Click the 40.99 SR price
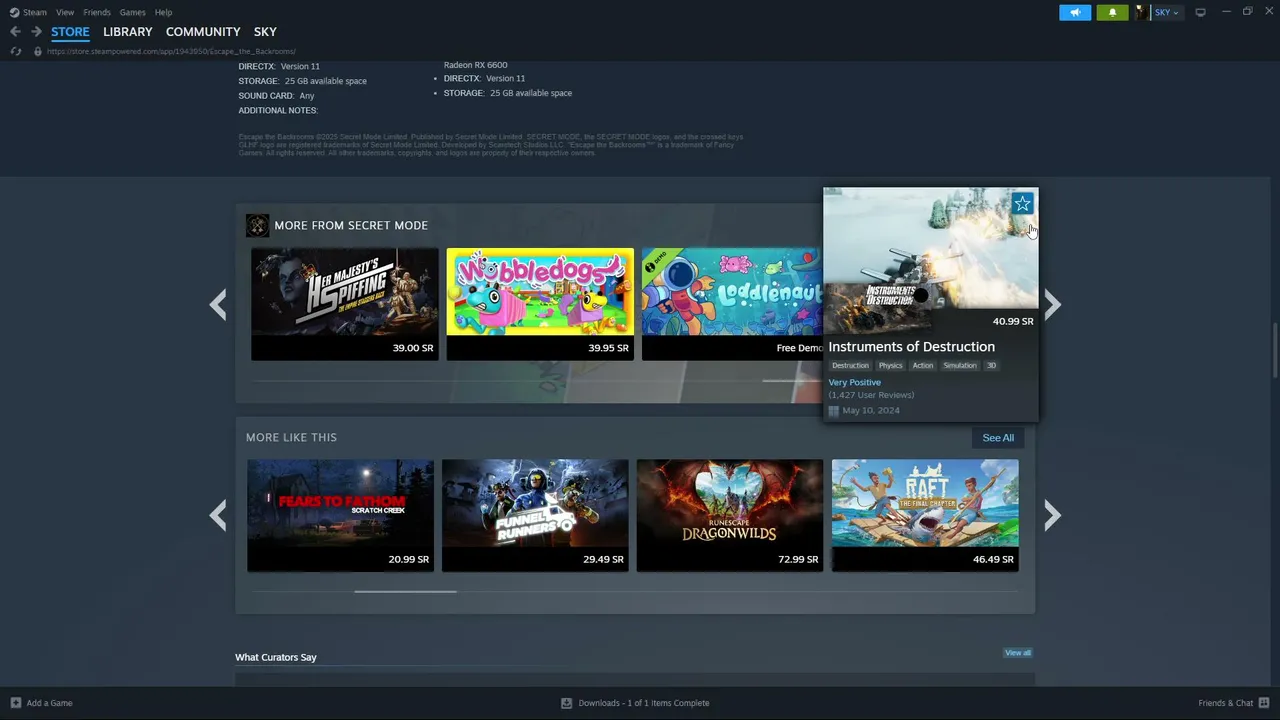Image resolution: width=1280 pixels, height=720 pixels. [x=1013, y=322]
